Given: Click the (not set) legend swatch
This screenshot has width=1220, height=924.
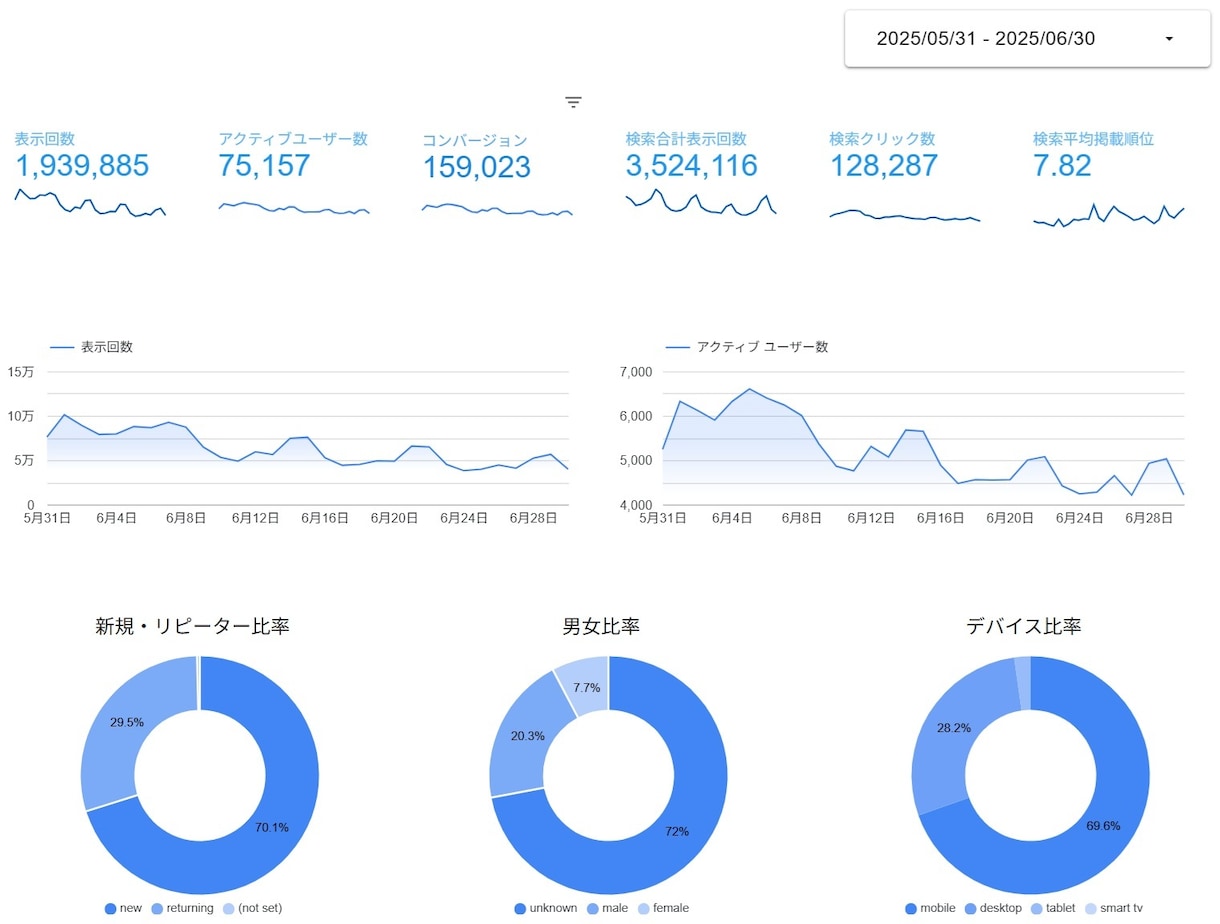Looking at the screenshot, I should click(x=229, y=908).
